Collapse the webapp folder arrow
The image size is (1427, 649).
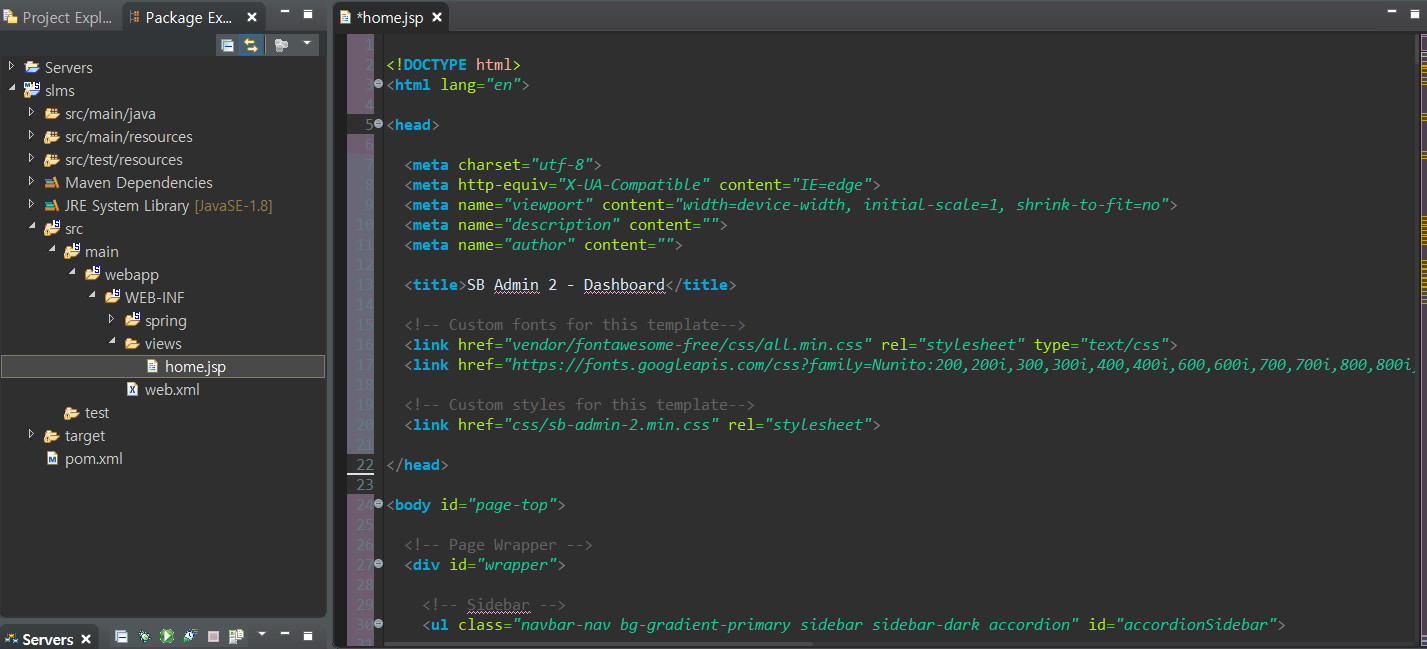[71, 273]
